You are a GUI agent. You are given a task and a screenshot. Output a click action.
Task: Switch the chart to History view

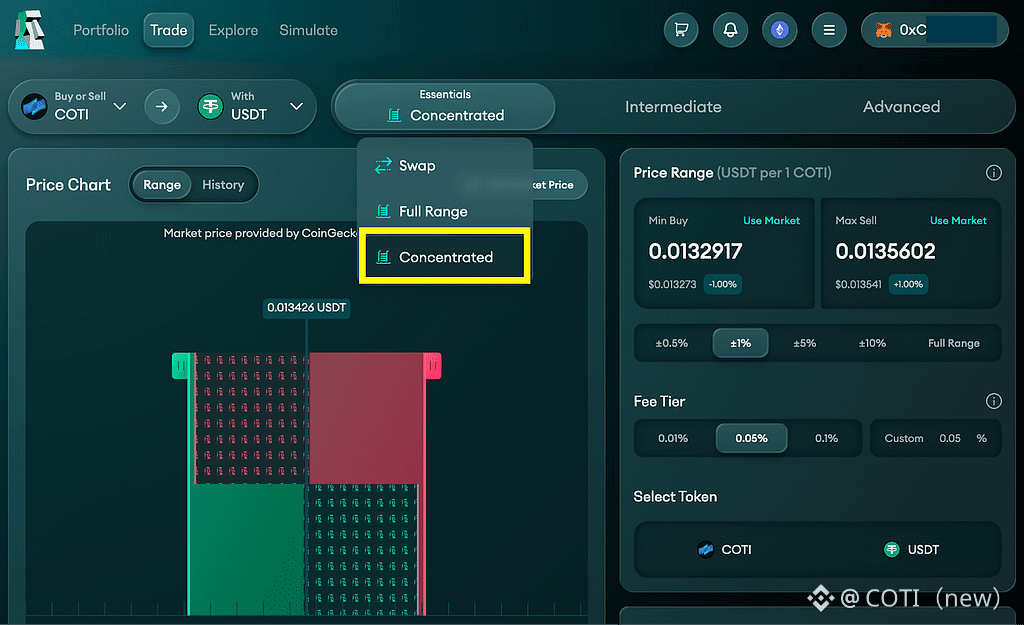click(223, 185)
